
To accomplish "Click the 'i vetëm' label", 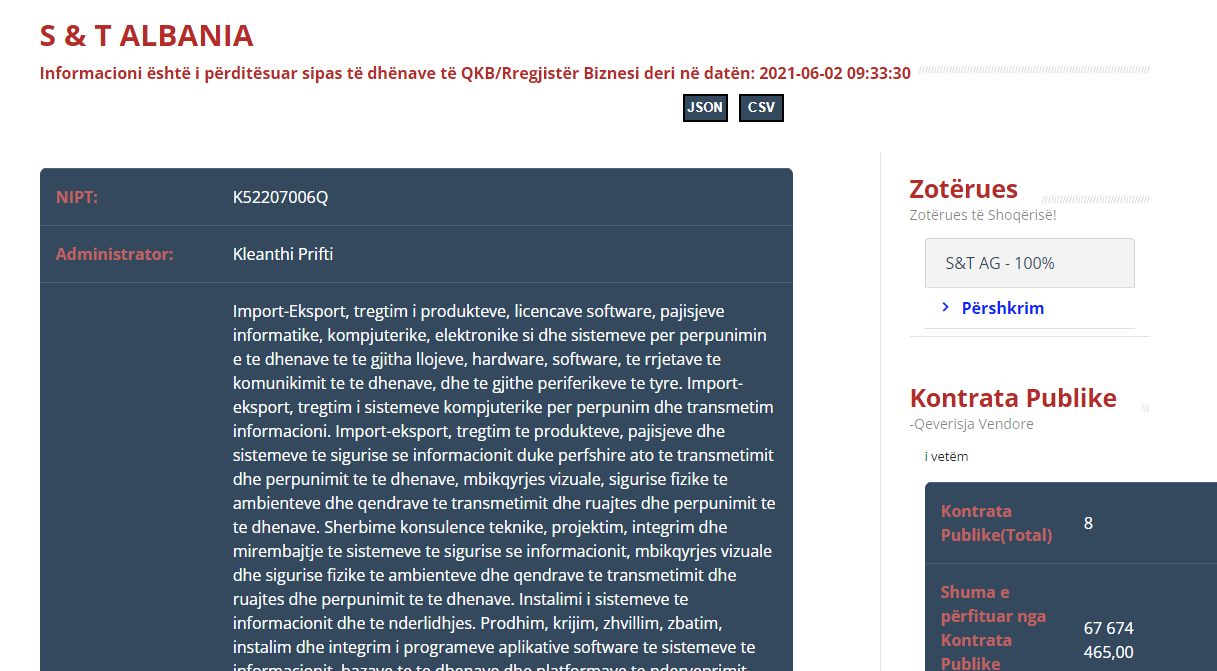I will click(946, 457).
